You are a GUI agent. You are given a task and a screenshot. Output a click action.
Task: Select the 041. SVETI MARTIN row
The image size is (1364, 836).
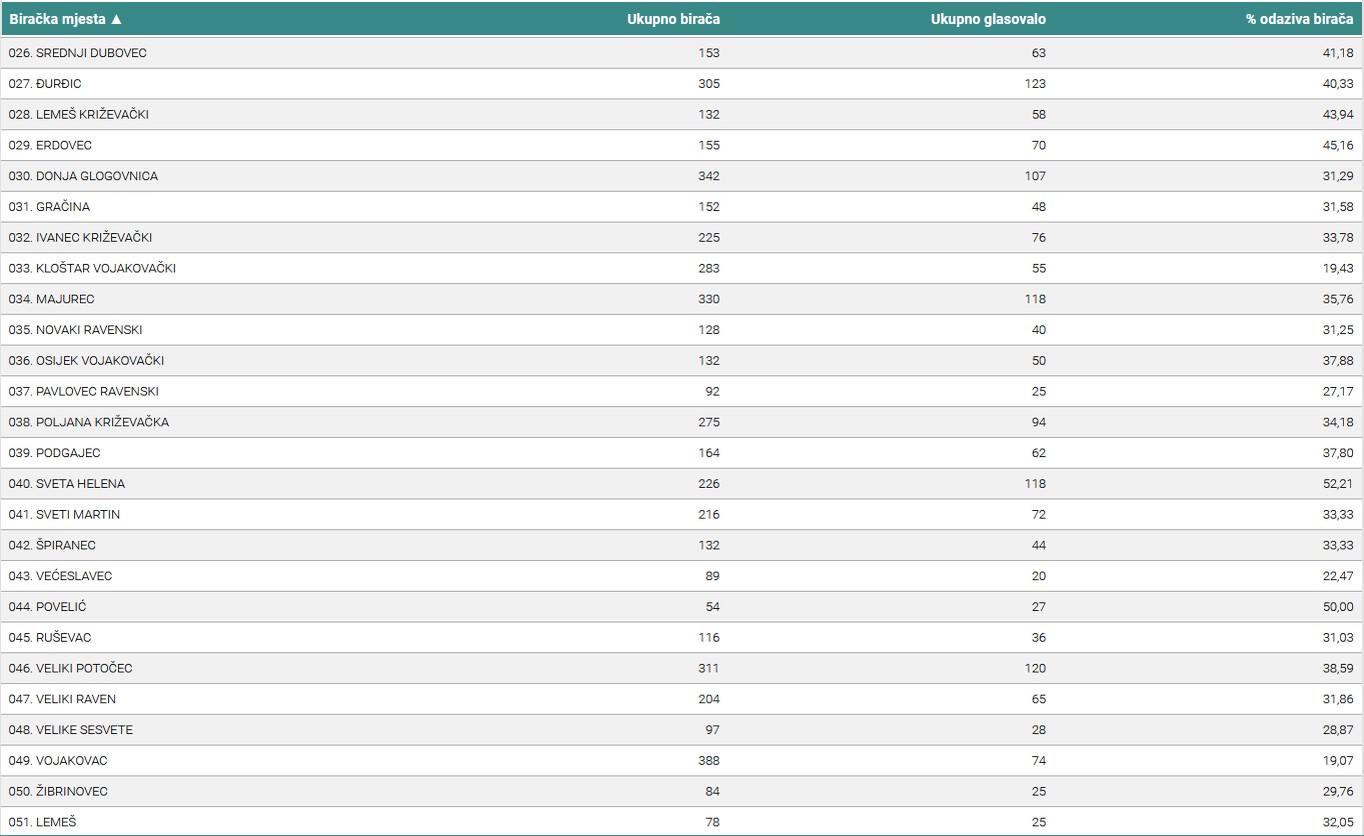point(63,514)
